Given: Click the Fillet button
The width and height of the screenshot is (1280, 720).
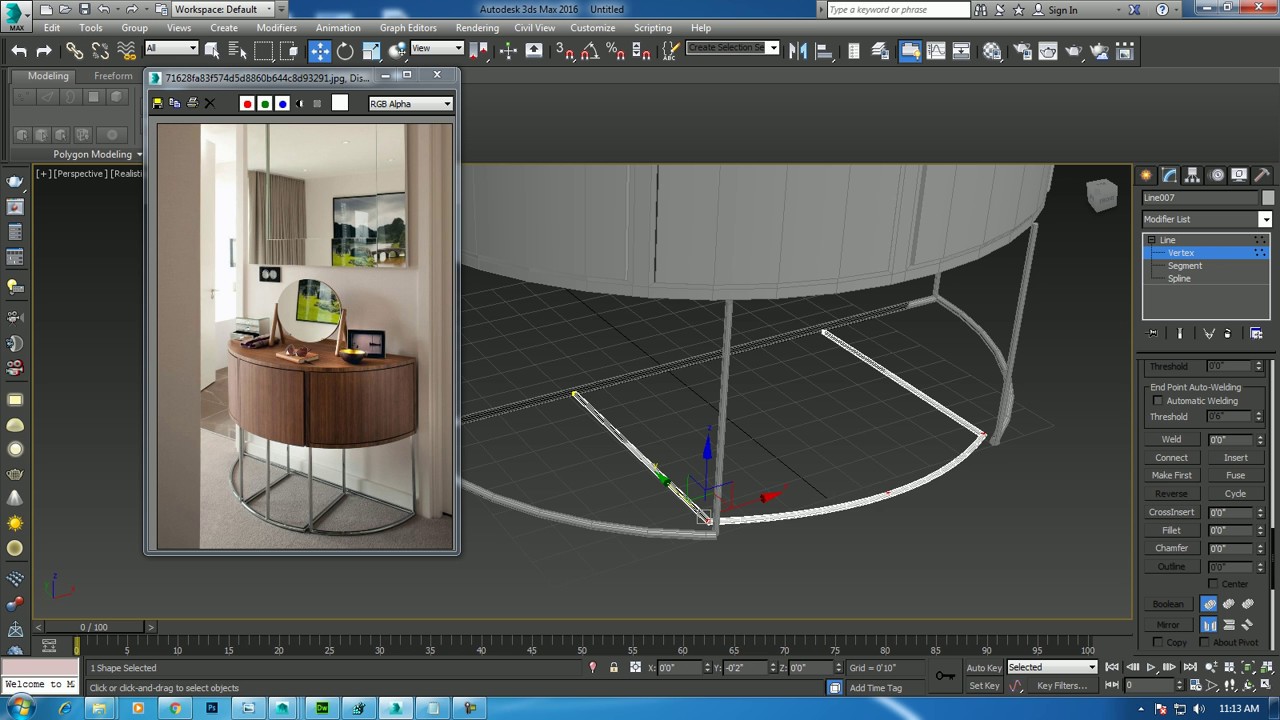Looking at the screenshot, I should tap(1171, 530).
